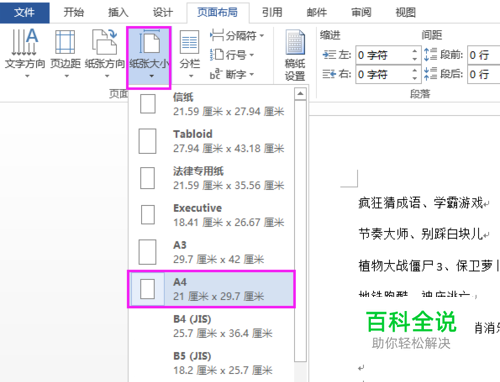Screen dimensions: 500x382
Task: Select A4 paper size
Action: coord(211,289)
